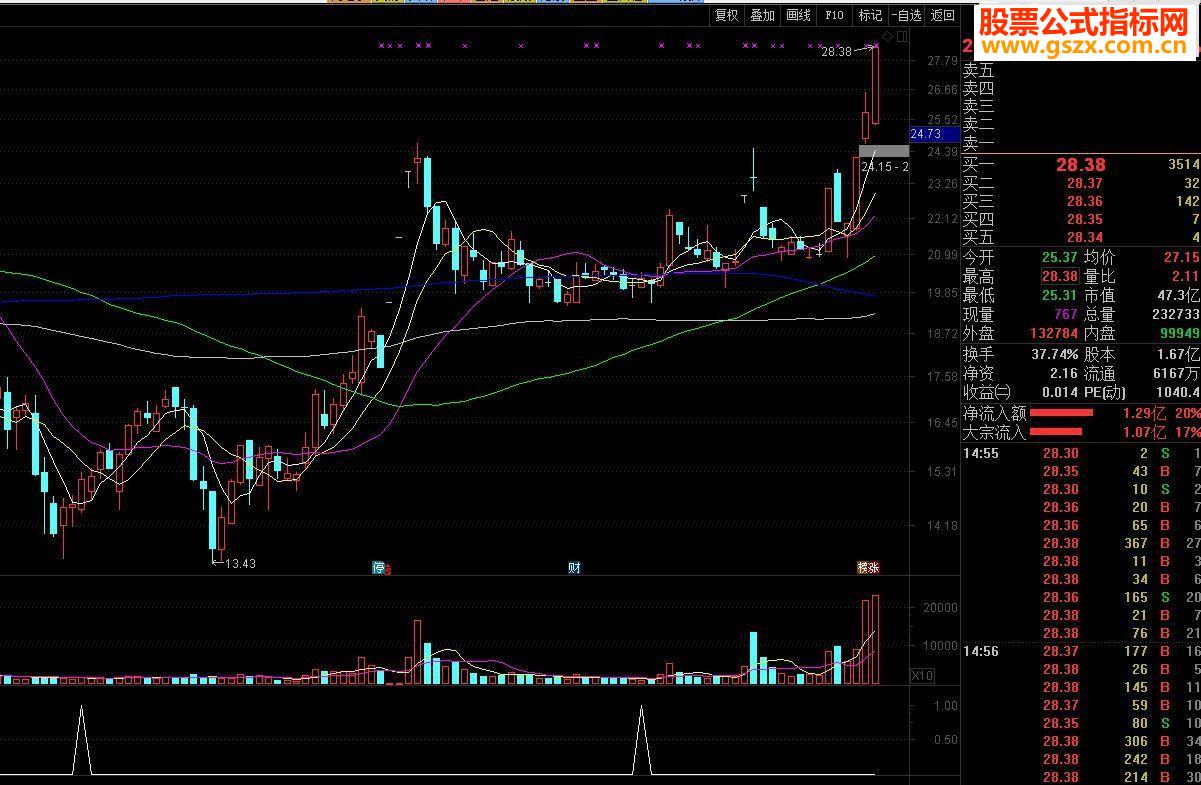Viewport: 1201px width, 785px height.
Task: Select the tick row with volume 165
Action: click(1080, 597)
